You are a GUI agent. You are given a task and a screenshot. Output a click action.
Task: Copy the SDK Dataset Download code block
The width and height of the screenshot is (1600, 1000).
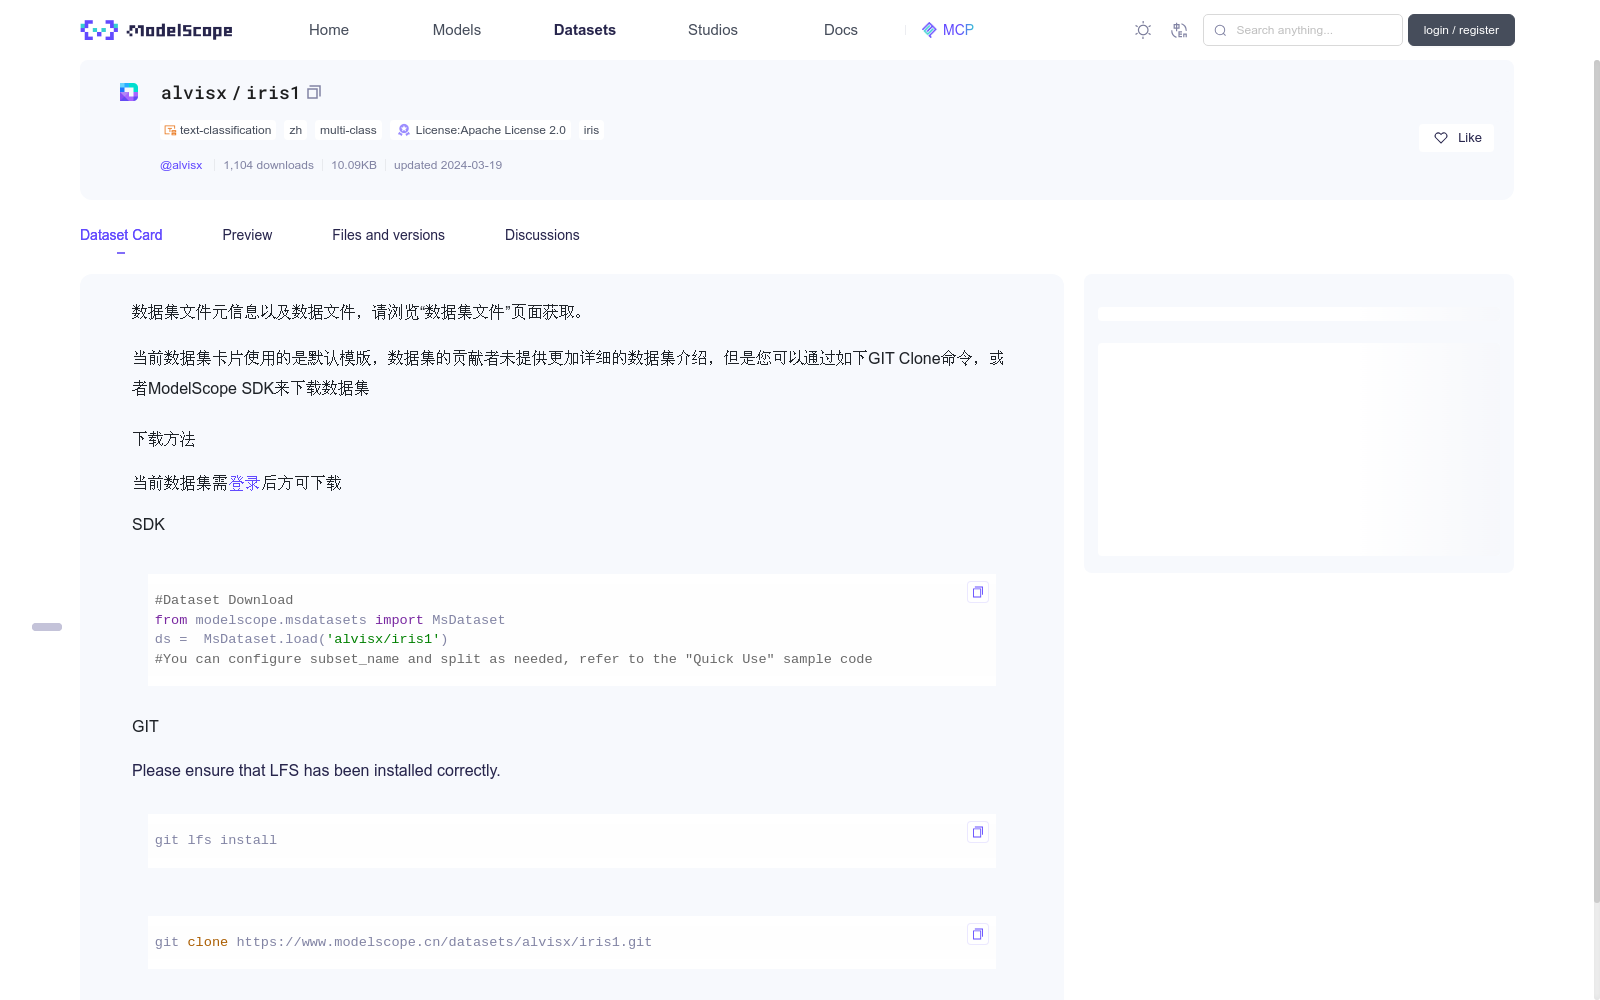pos(978,592)
